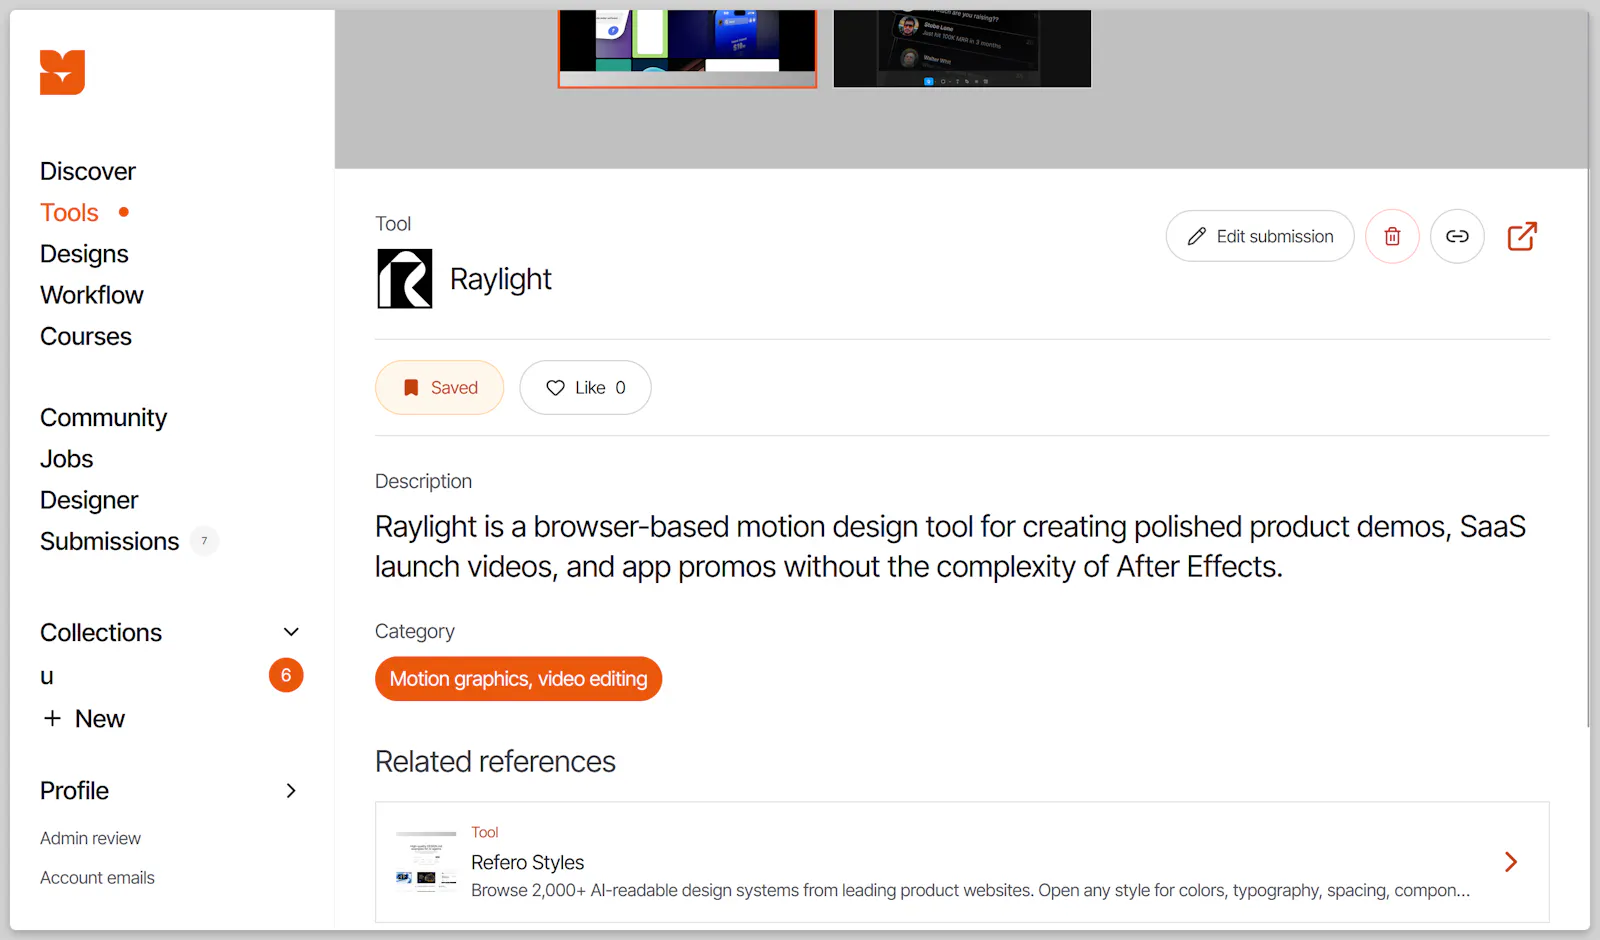Screen dimensions: 1600x940
Task: Open Admin review link
Action: coord(90,838)
